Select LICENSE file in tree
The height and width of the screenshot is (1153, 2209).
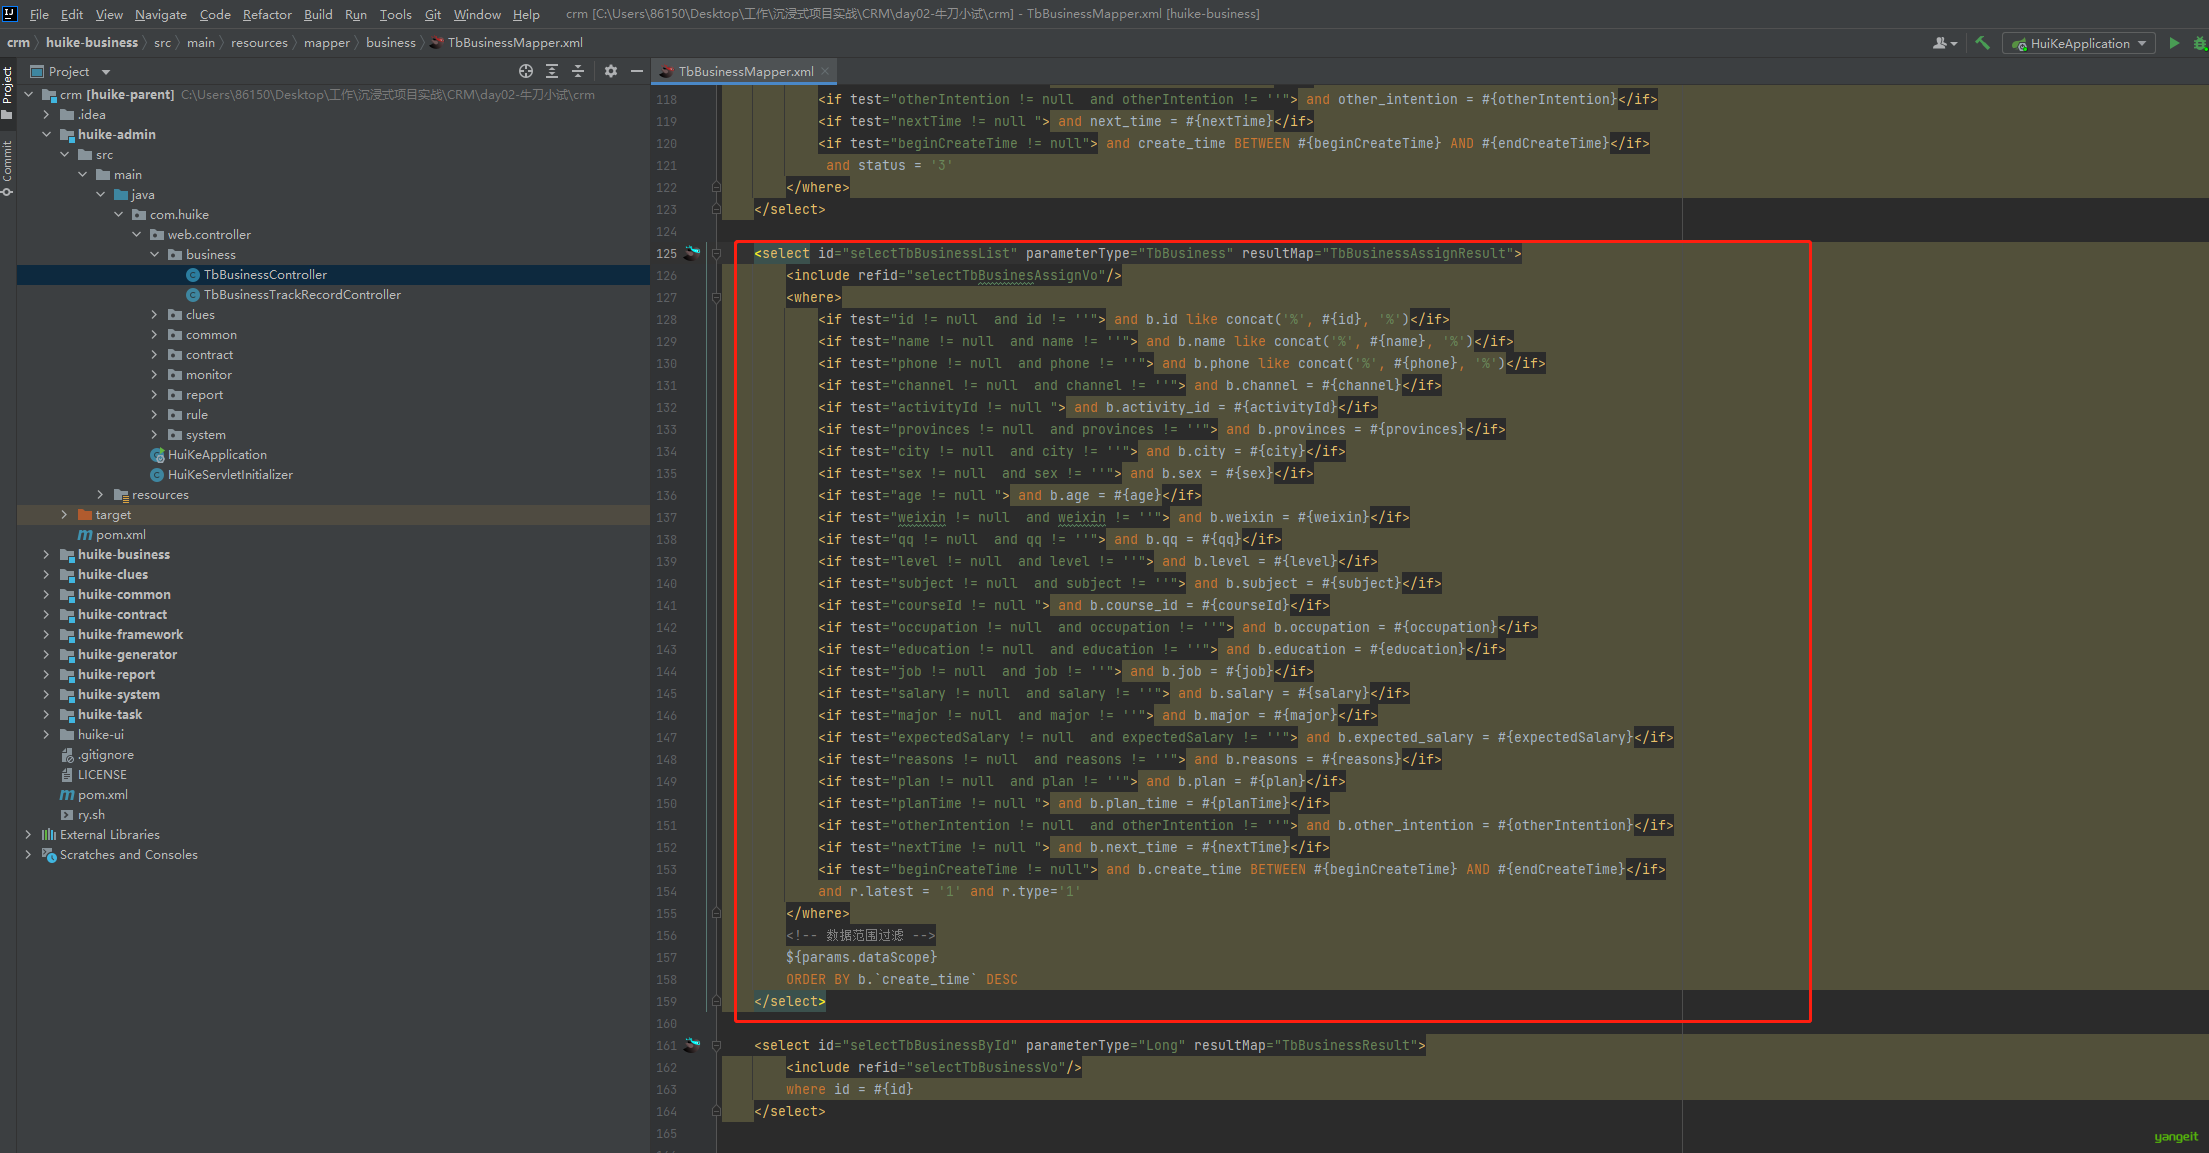tap(102, 774)
